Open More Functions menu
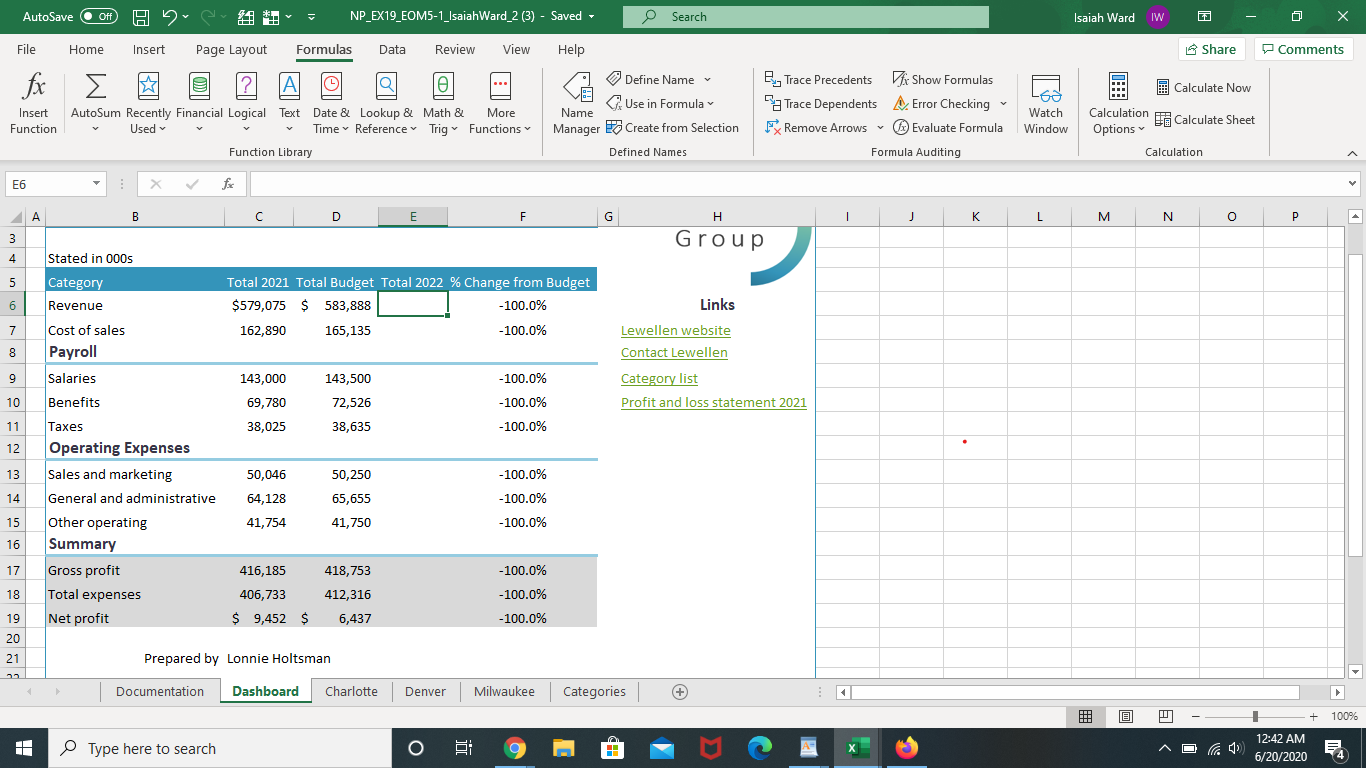 tap(500, 103)
